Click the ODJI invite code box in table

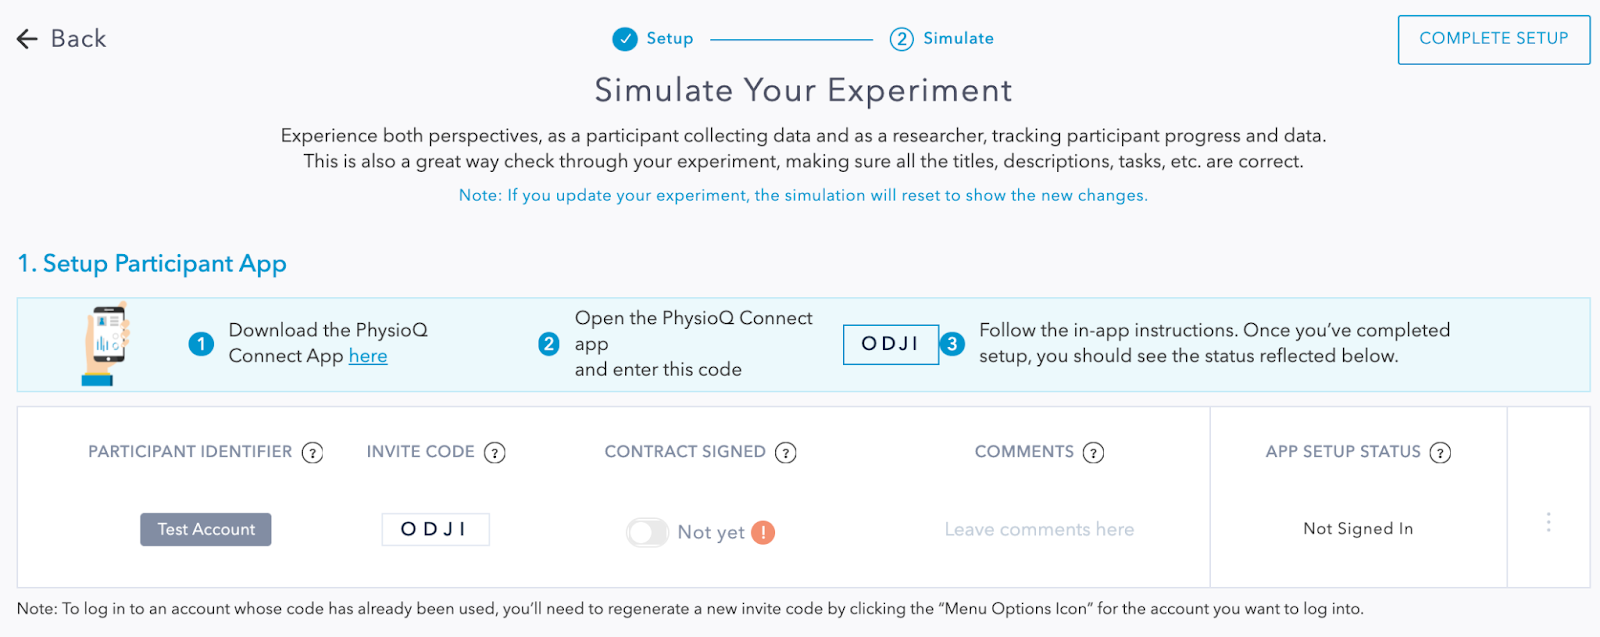click(435, 529)
